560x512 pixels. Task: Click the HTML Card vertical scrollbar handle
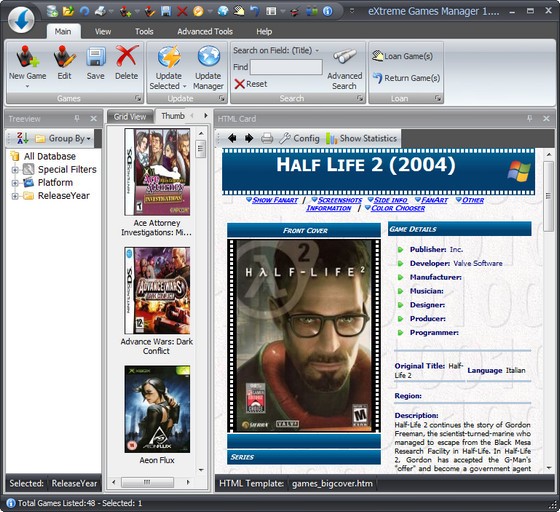(549, 196)
